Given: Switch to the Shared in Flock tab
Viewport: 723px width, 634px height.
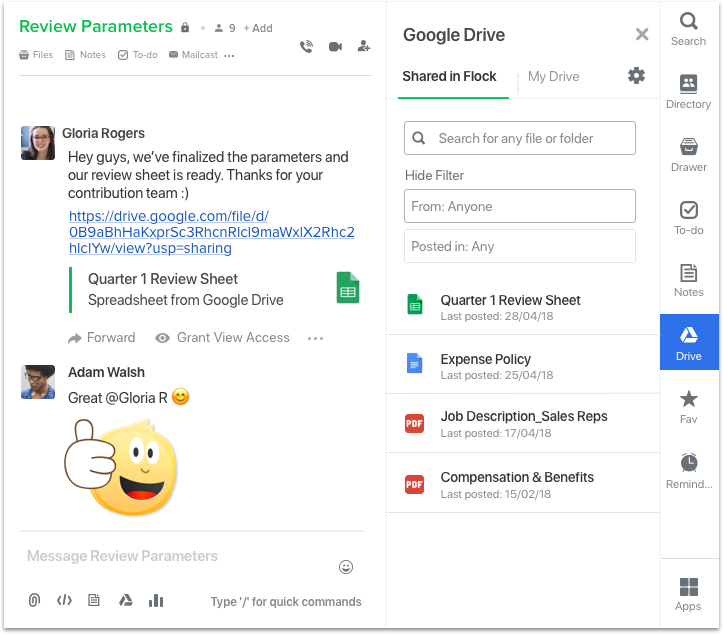Looking at the screenshot, I should 449,77.
